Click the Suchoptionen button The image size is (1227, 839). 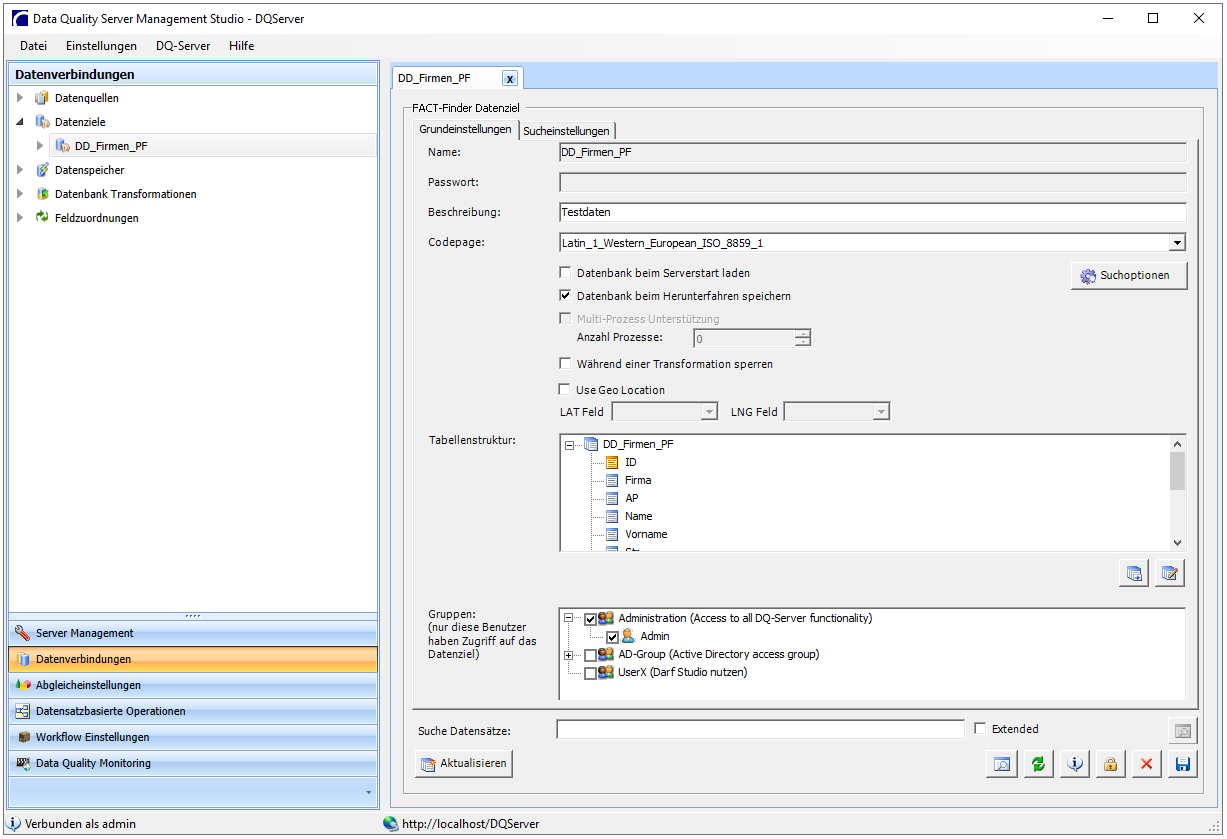click(1128, 275)
